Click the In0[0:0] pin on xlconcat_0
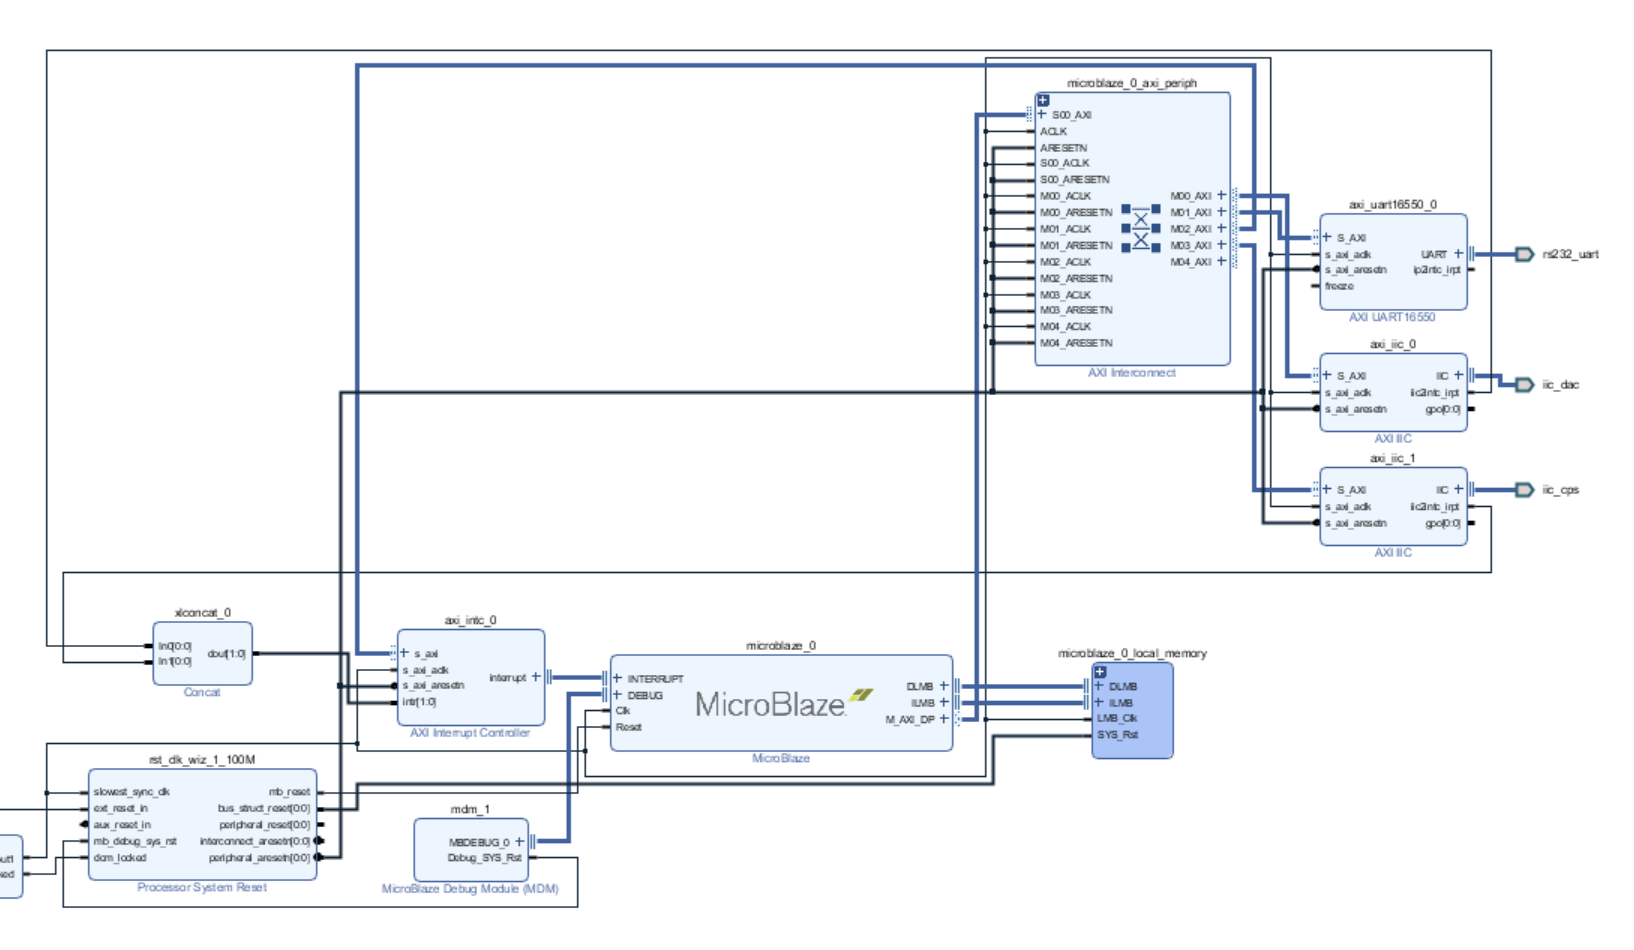This screenshot has width=1634, height=950. pyautogui.click(x=175, y=646)
